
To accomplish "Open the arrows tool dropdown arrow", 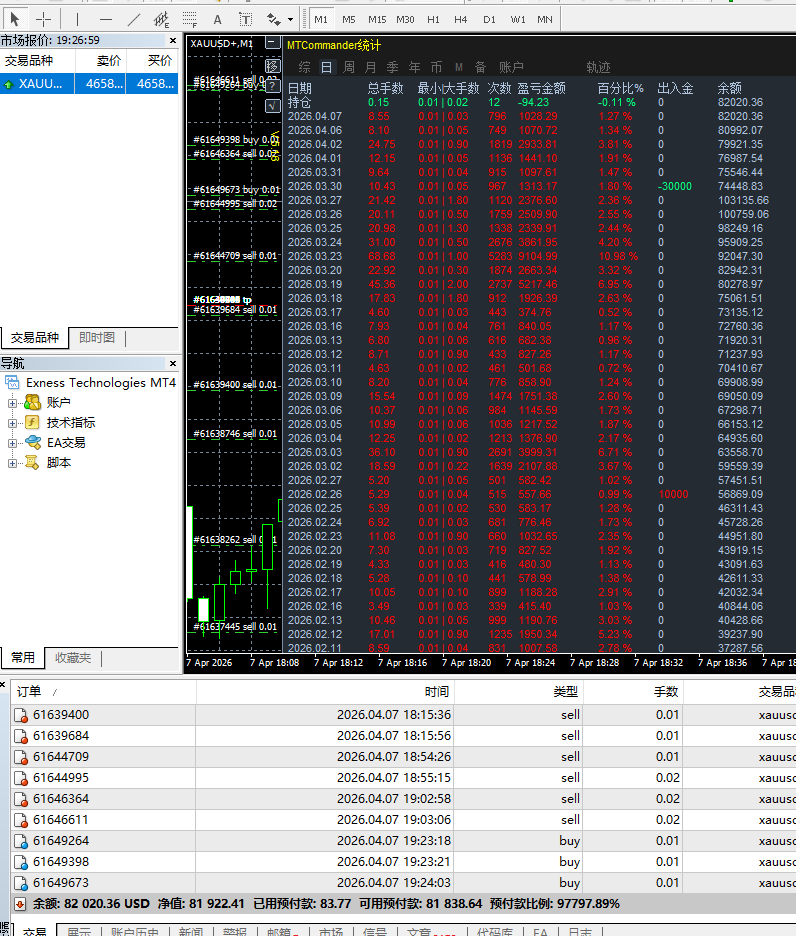I will tap(291, 19).
